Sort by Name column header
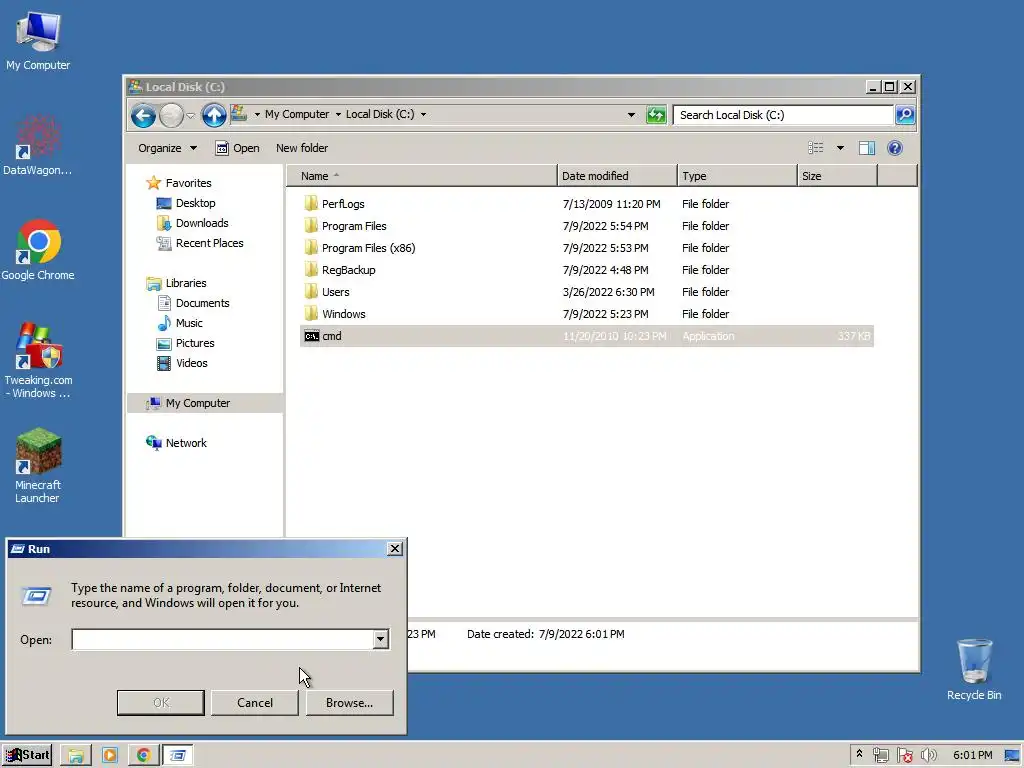The width and height of the screenshot is (1024, 768). (422, 176)
